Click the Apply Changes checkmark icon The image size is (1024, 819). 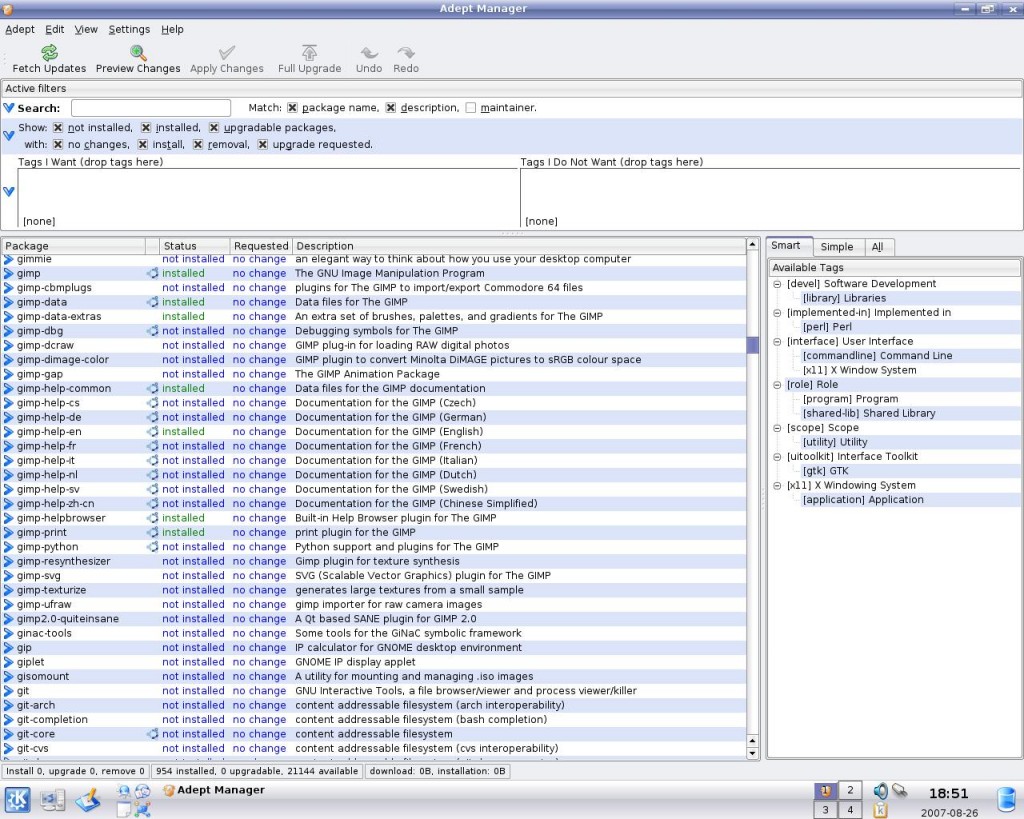(227, 52)
